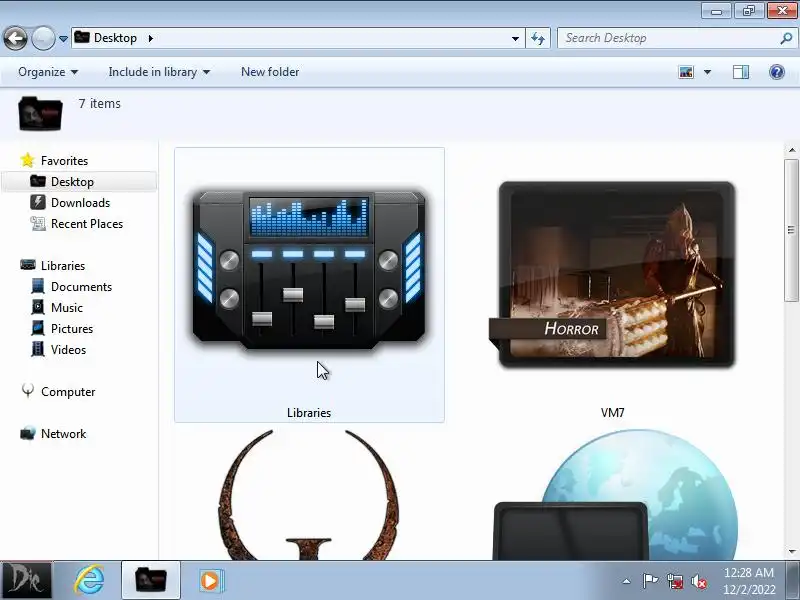The height and width of the screenshot is (600, 800).
Task: Click the greyed-out Forward navigation button
Action: (43, 38)
